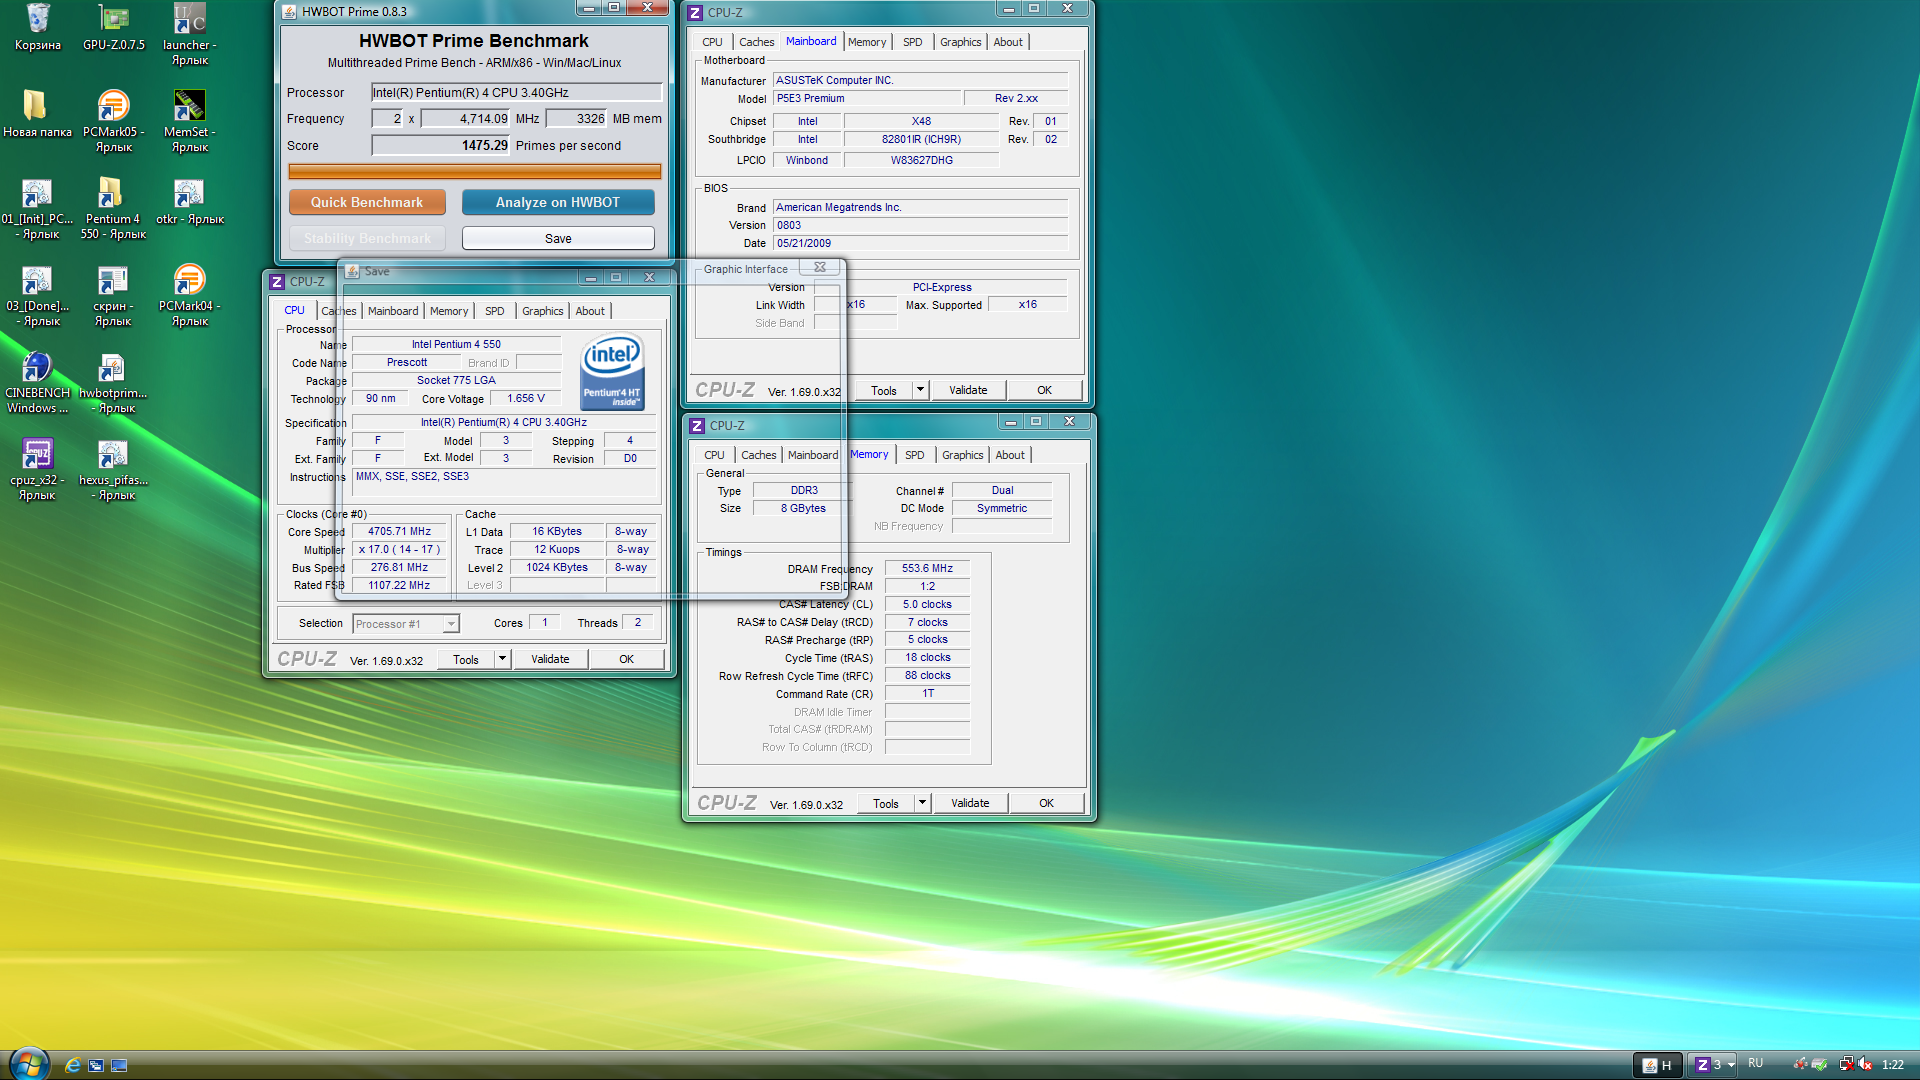This screenshot has height=1080, width=1920.
Task: Open the otkr shortcut on the desktop
Action: point(189,201)
